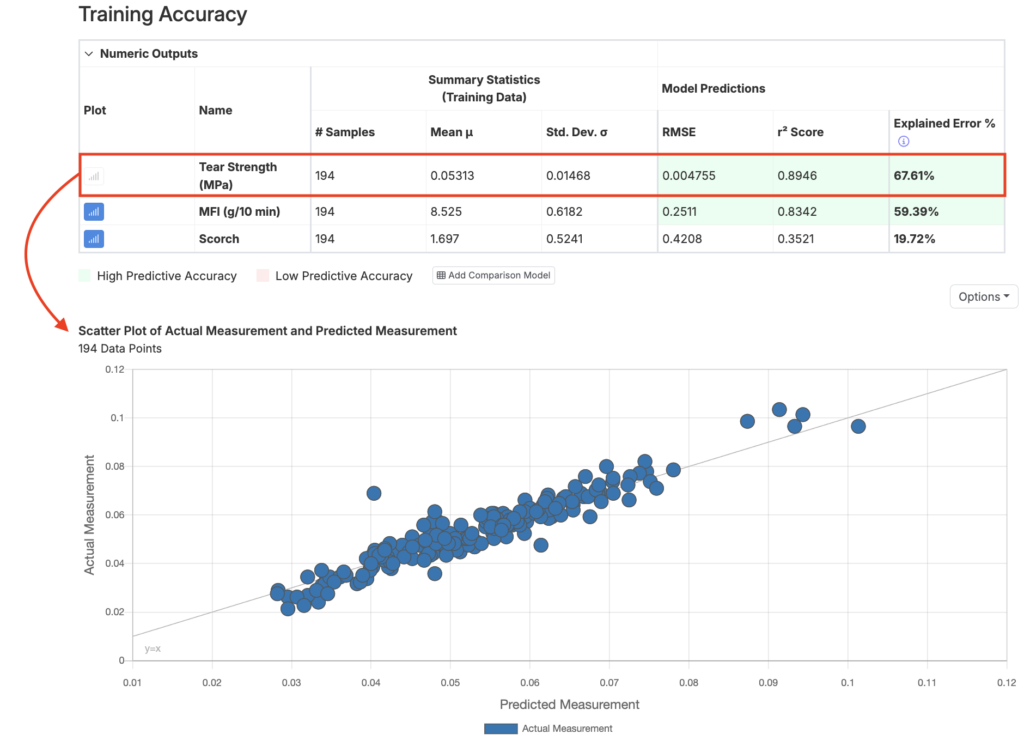Viewport: 1024px width, 740px height.
Task: Toggle the blue Actual Measurement legend swatch
Action: click(x=500, y=729)
